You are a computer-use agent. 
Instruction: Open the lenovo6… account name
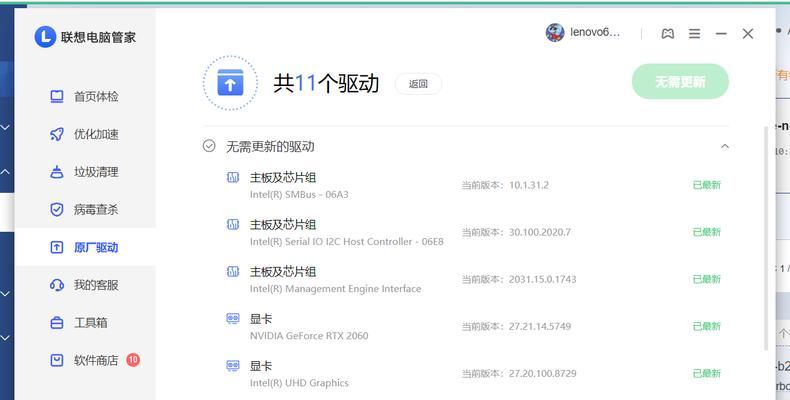pyautogui.click(x=595, y=33)
